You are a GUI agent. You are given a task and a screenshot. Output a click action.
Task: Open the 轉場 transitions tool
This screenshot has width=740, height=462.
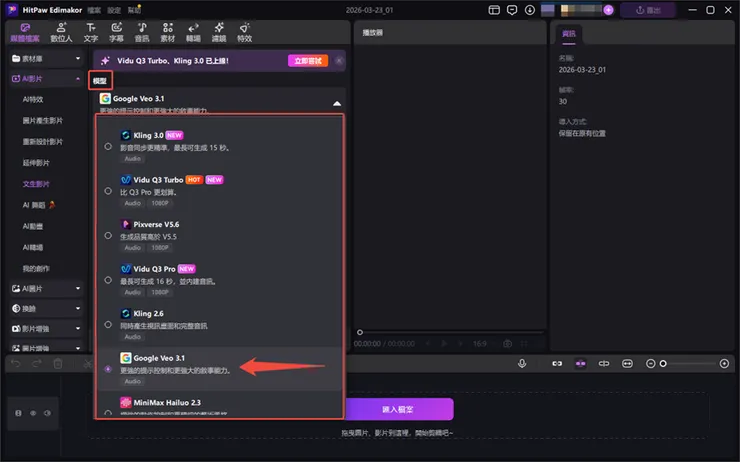(x=193, y=32)
